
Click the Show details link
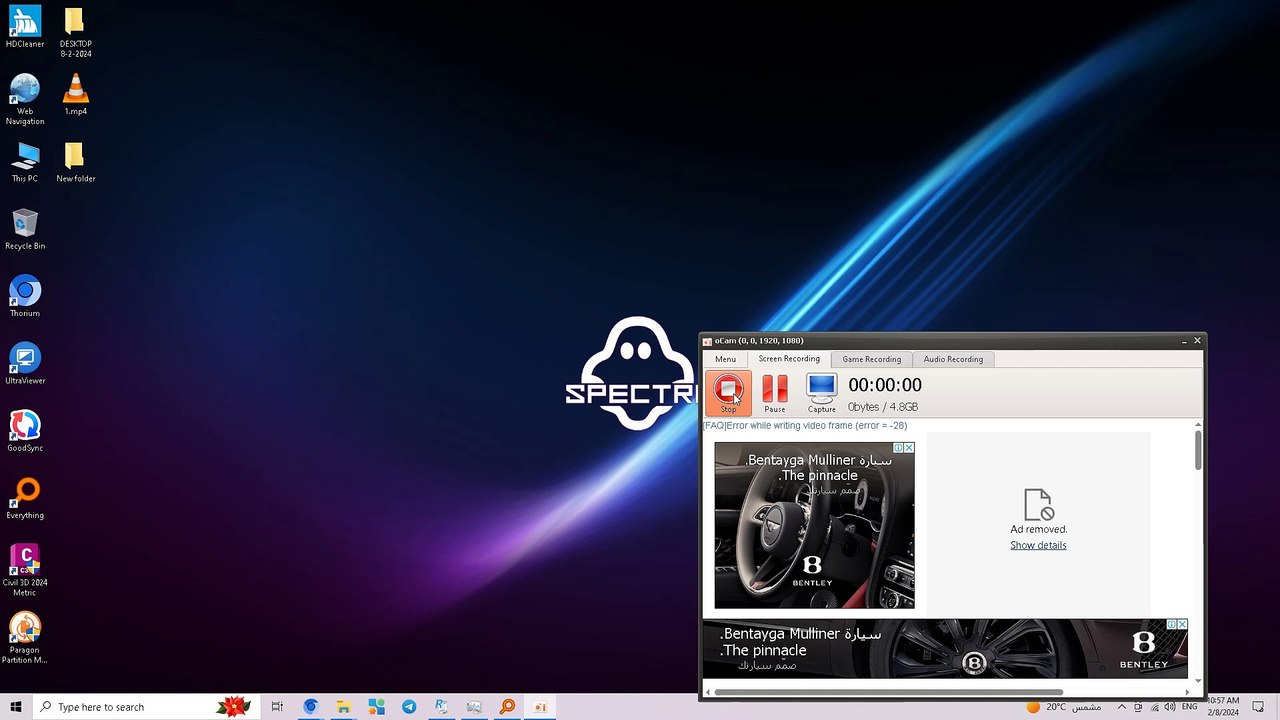coord(1038,545)
